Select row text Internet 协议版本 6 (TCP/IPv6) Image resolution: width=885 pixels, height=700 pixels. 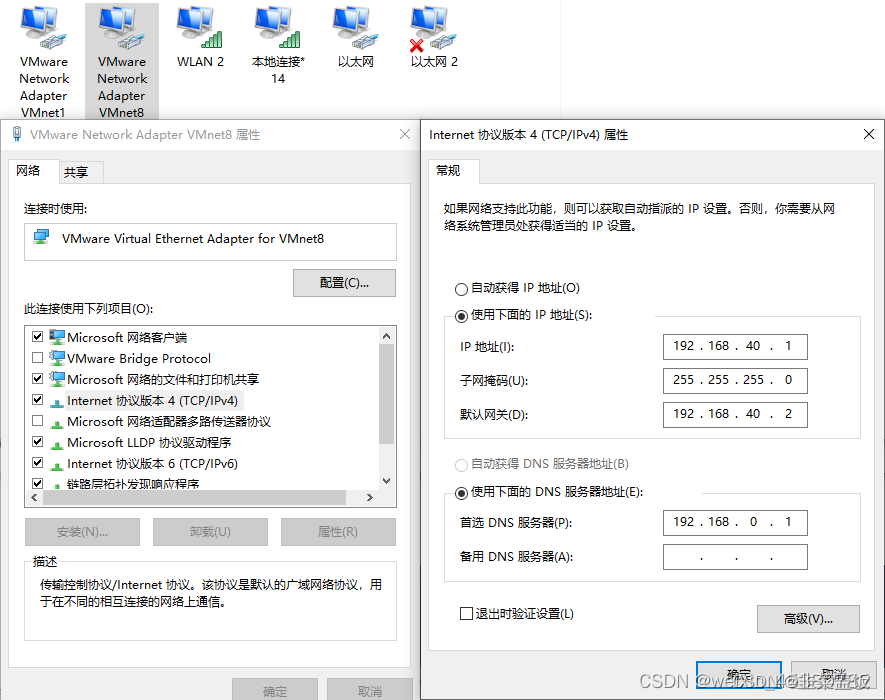coord(152,463)
